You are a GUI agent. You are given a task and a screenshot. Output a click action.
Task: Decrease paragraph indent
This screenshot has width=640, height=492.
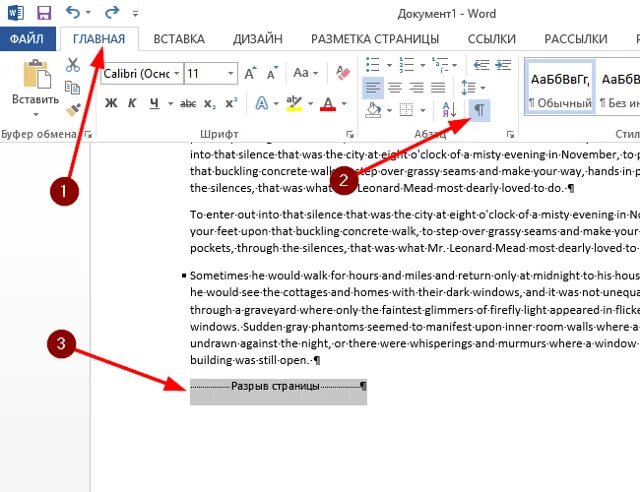tap(482, 65)
